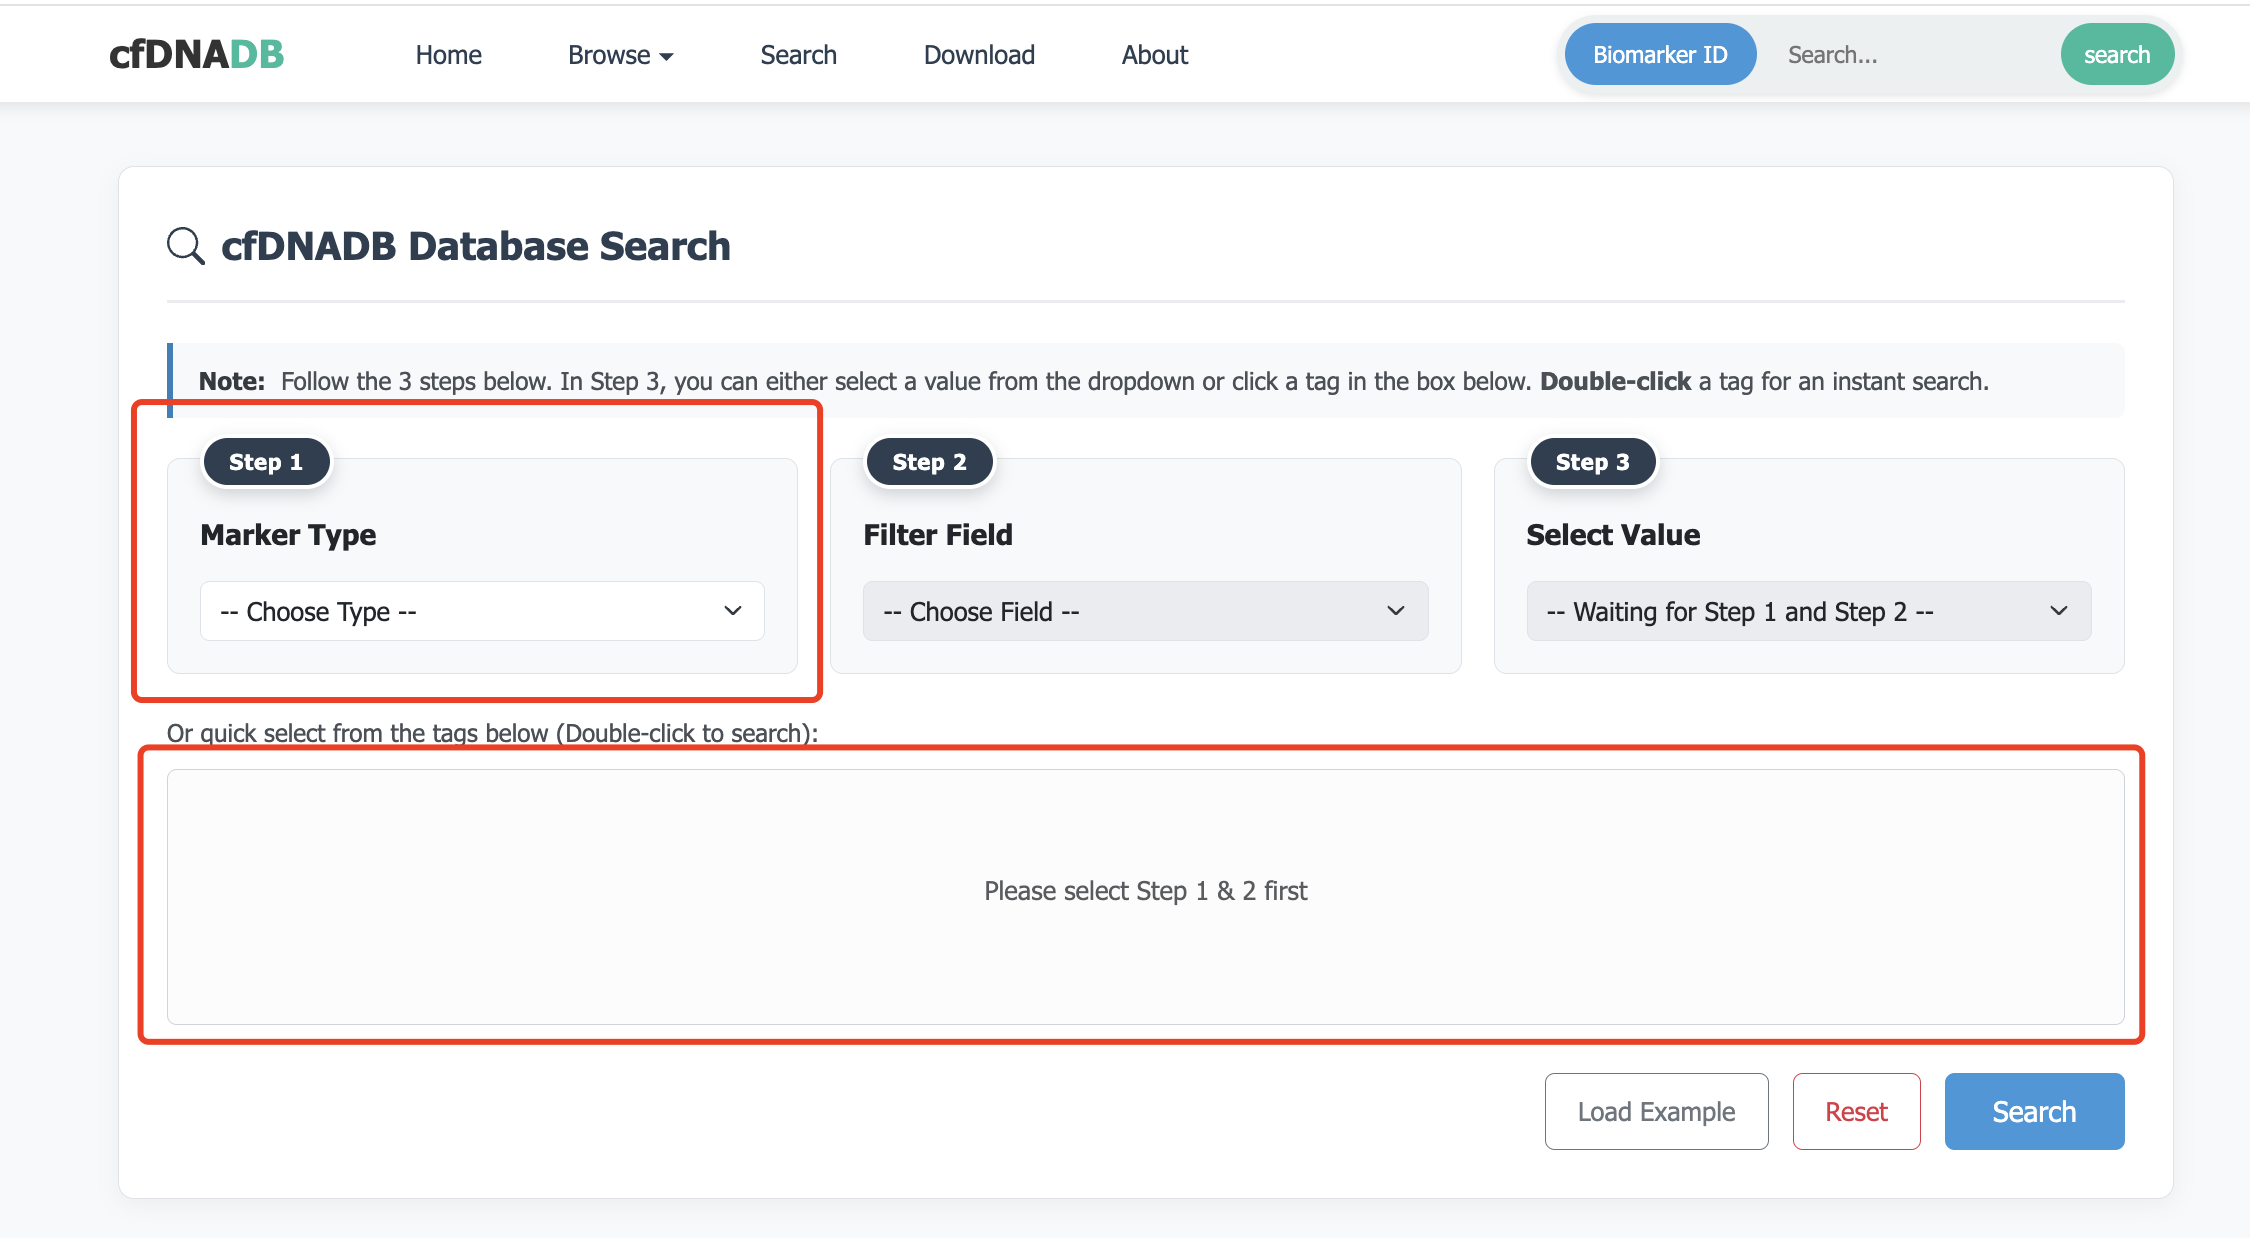The image size is (2250, 1238).
Task: Click the 'Select Value' label
Action: point(1613,535)
